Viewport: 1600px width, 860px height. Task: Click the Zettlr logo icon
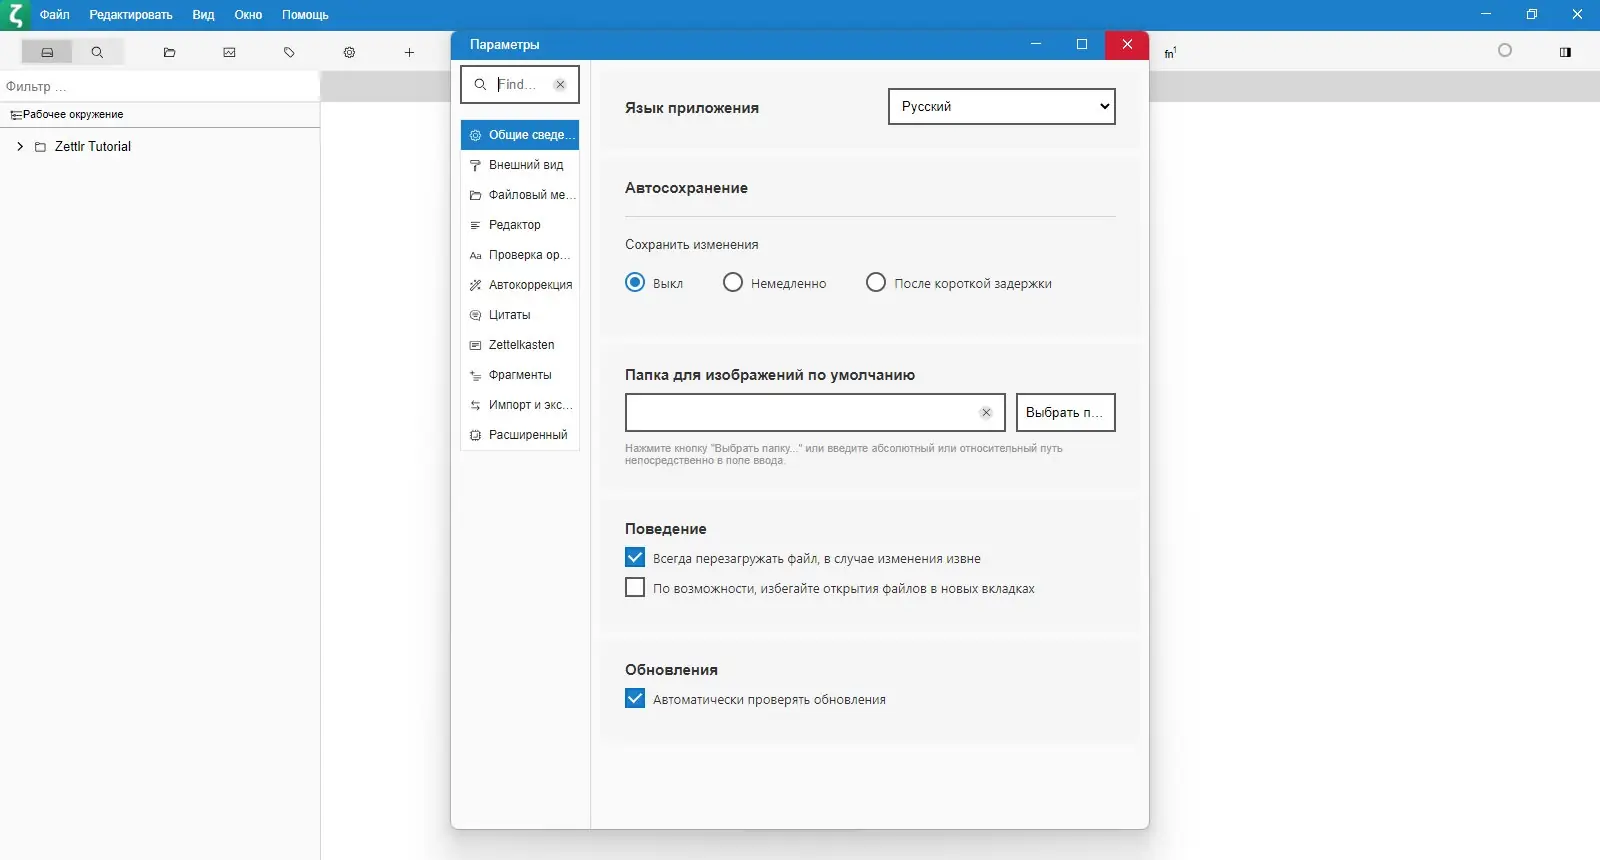(x=15, y=15)
